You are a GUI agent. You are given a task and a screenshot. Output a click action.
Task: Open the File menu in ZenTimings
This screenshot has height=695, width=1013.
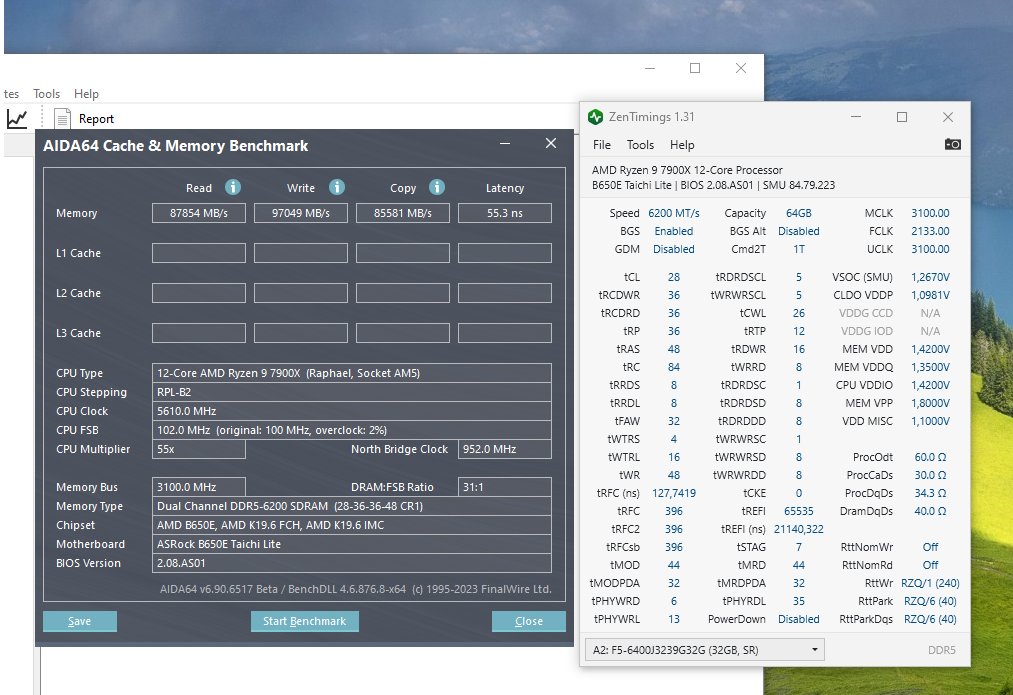click(601, 145)
